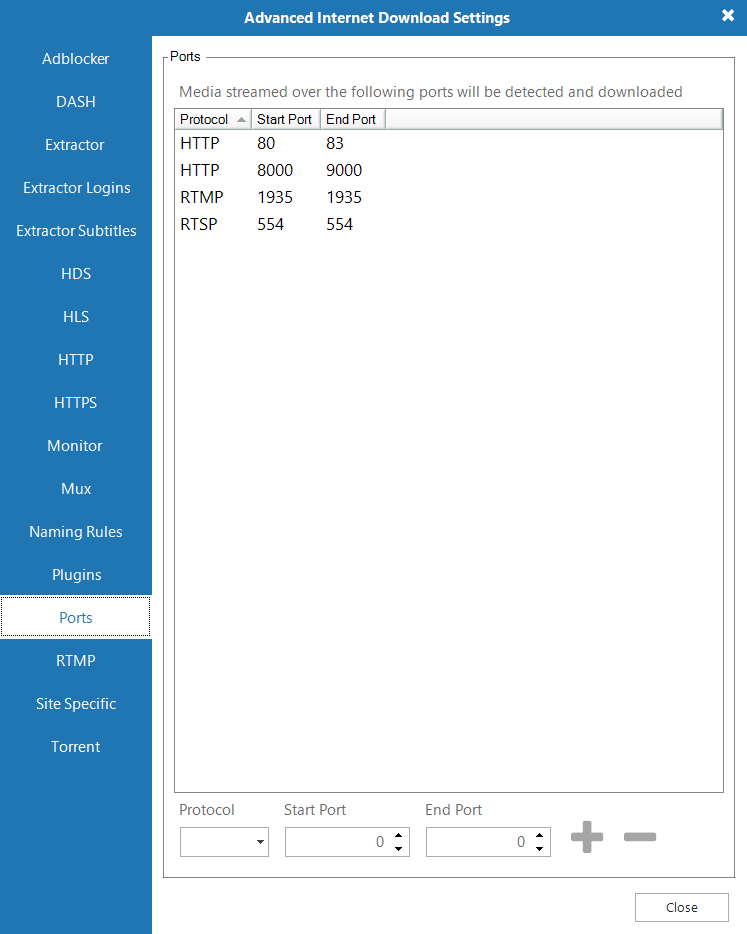Switch to the HLS tab
The height and width of the screenshot is (934, 747).
click(76, 316)
